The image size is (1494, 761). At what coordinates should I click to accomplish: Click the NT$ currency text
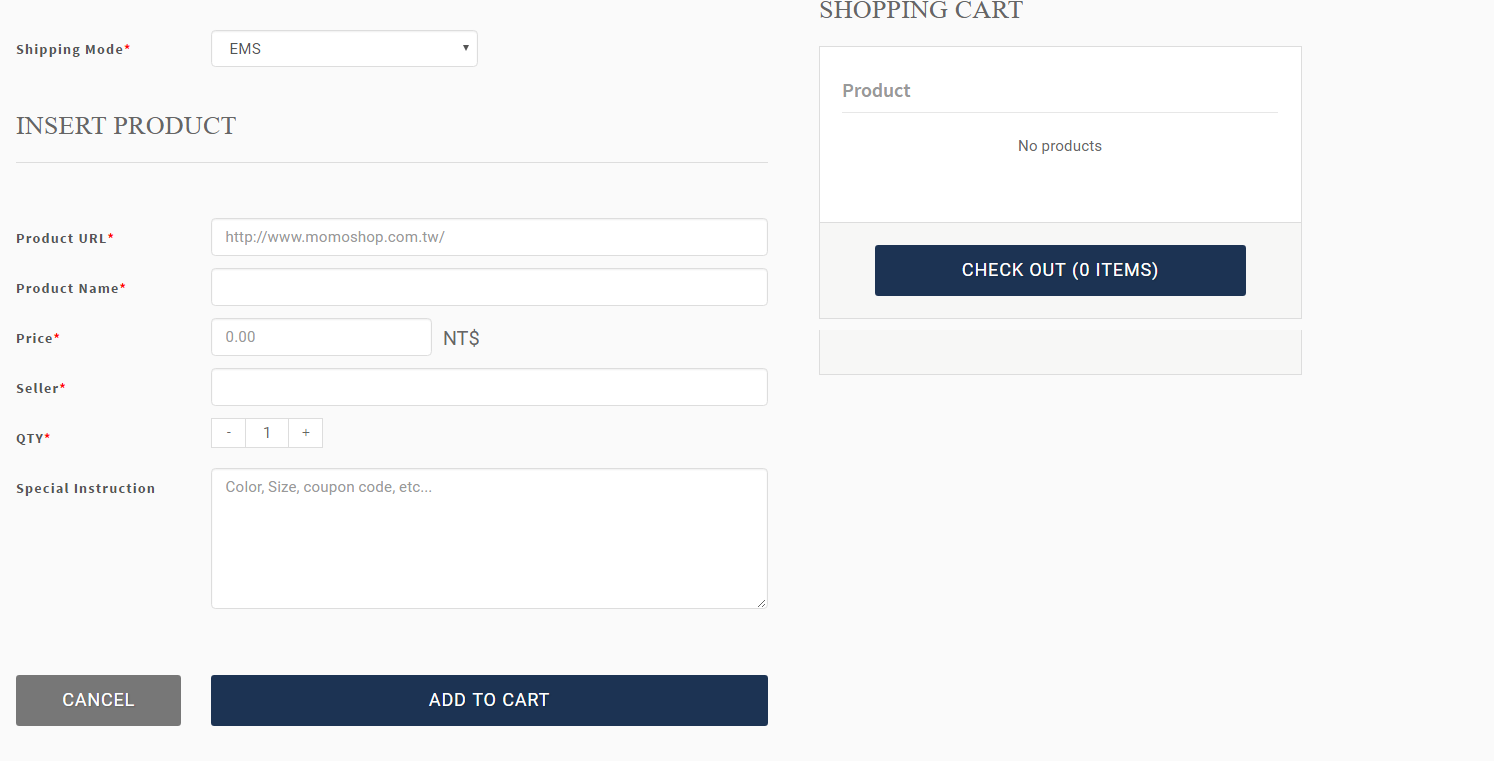pyautogui.click(x=461, y=338)
